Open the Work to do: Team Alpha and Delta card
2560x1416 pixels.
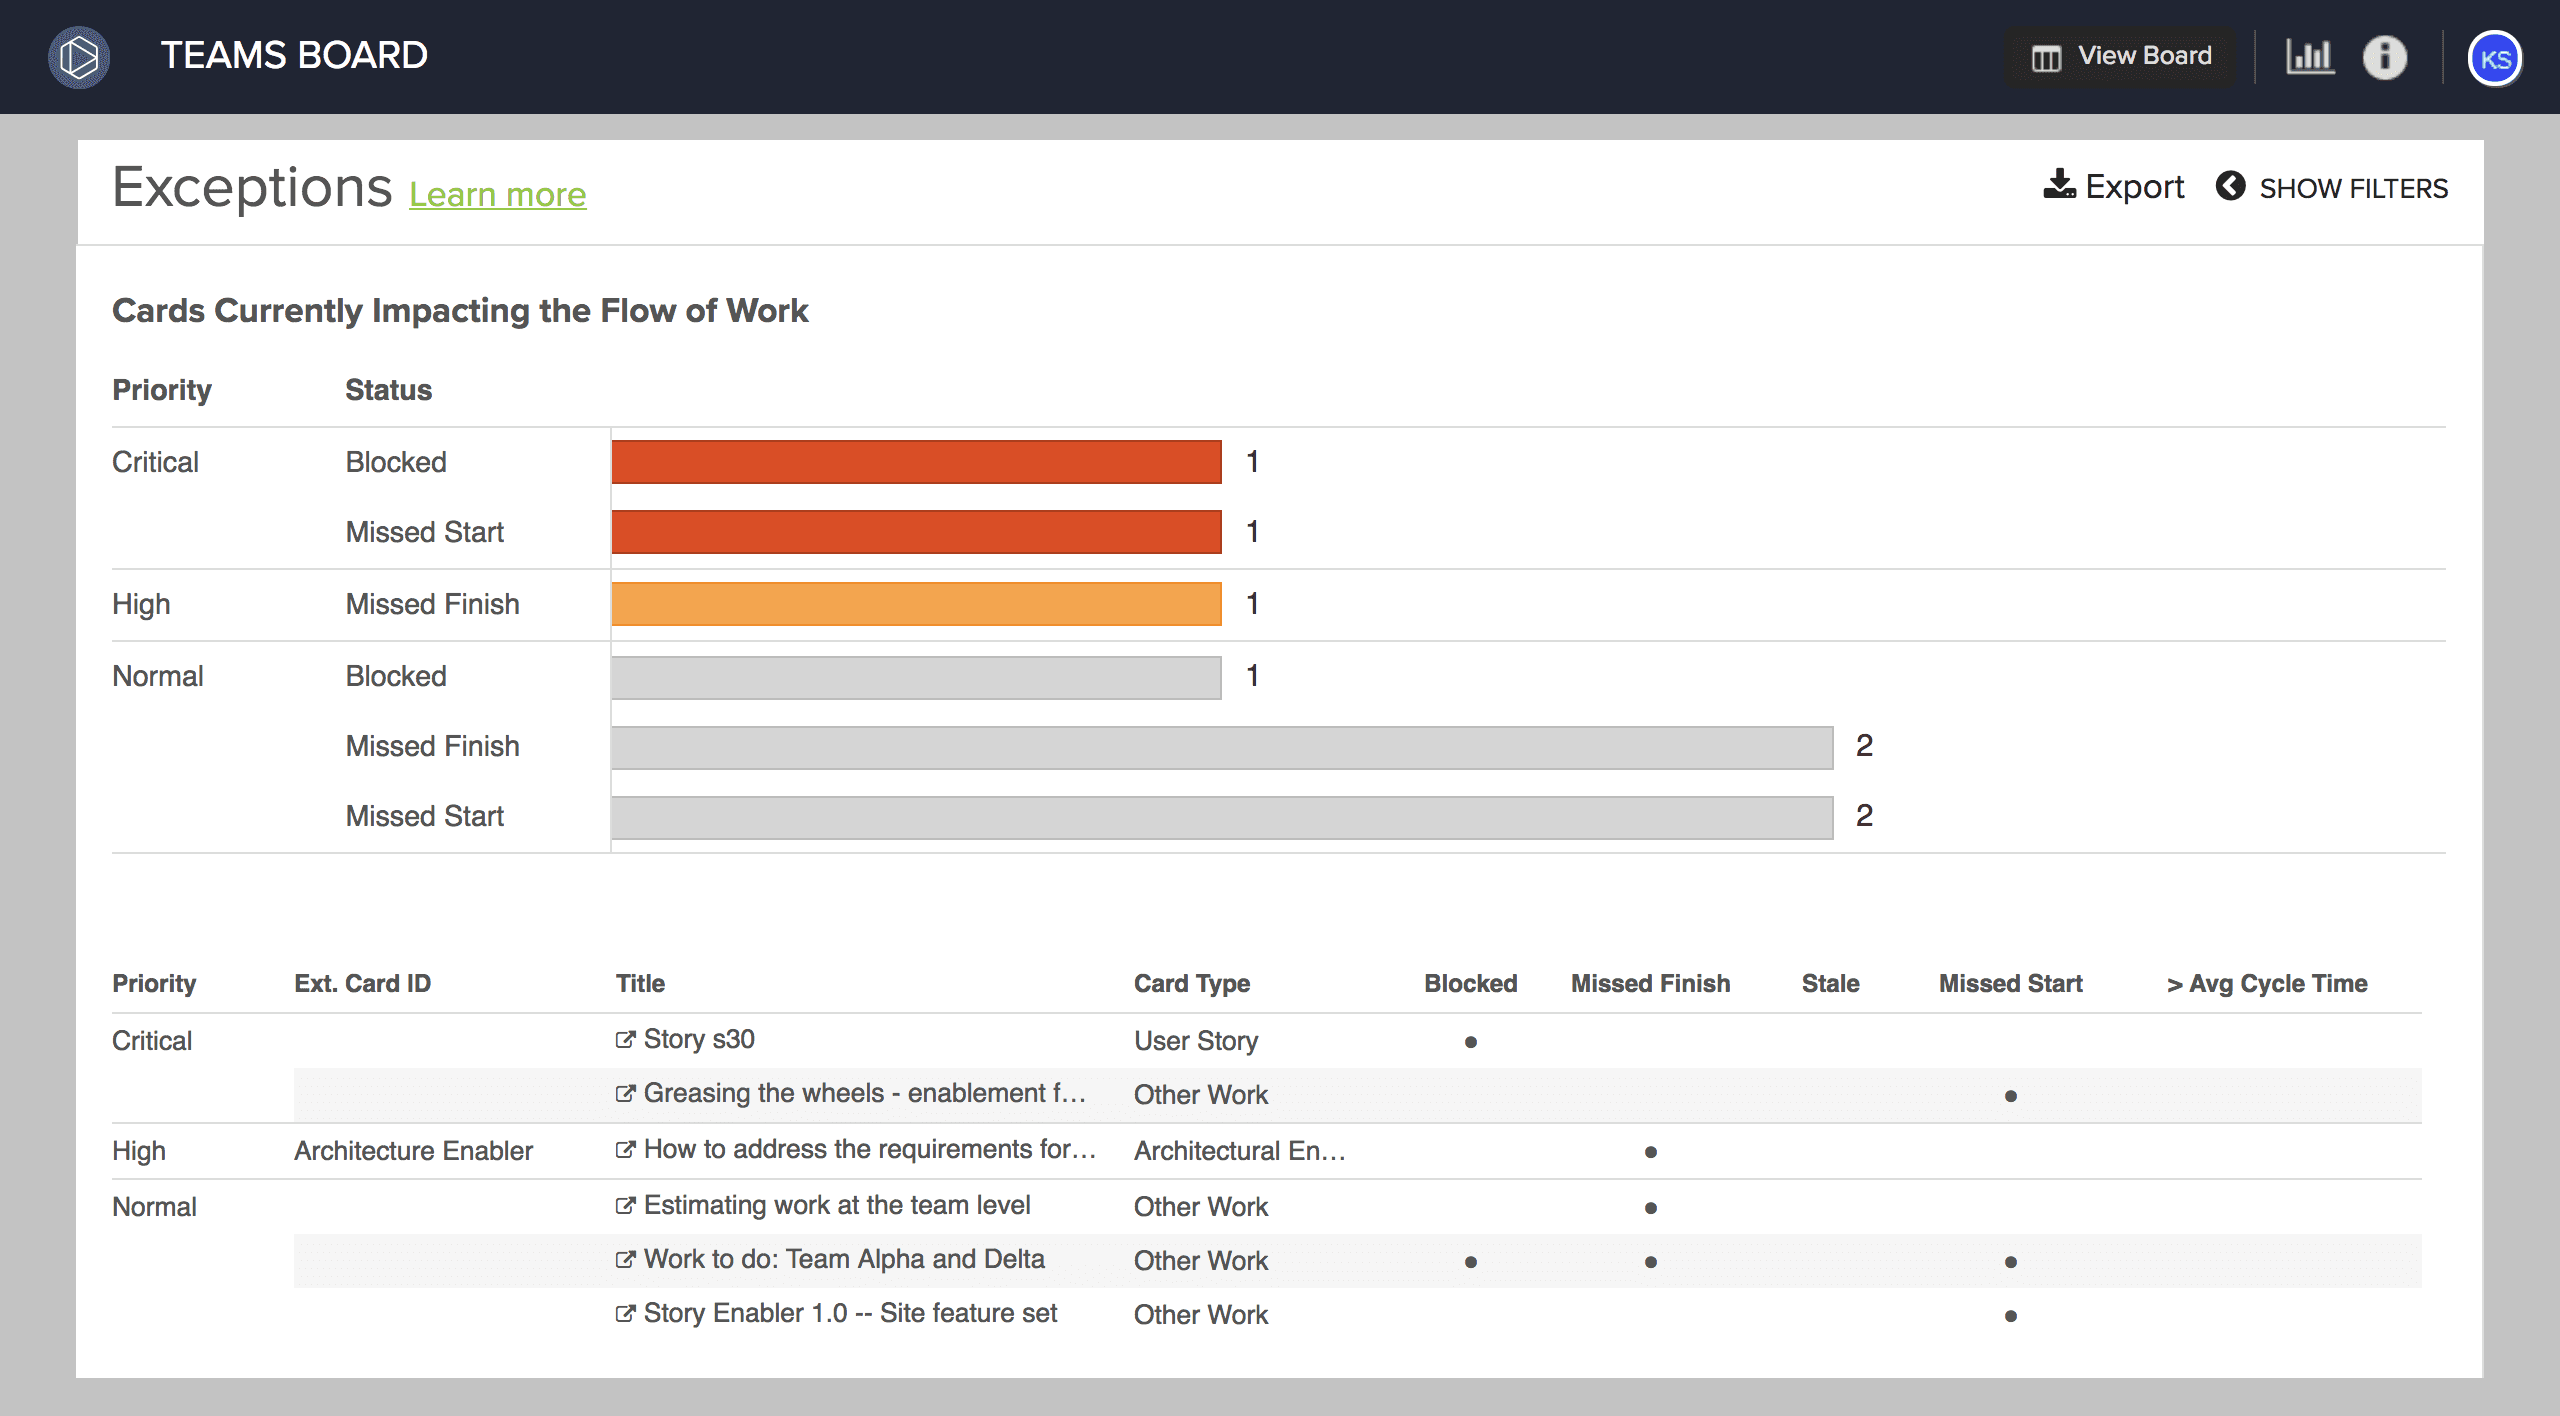[843, 1259]
